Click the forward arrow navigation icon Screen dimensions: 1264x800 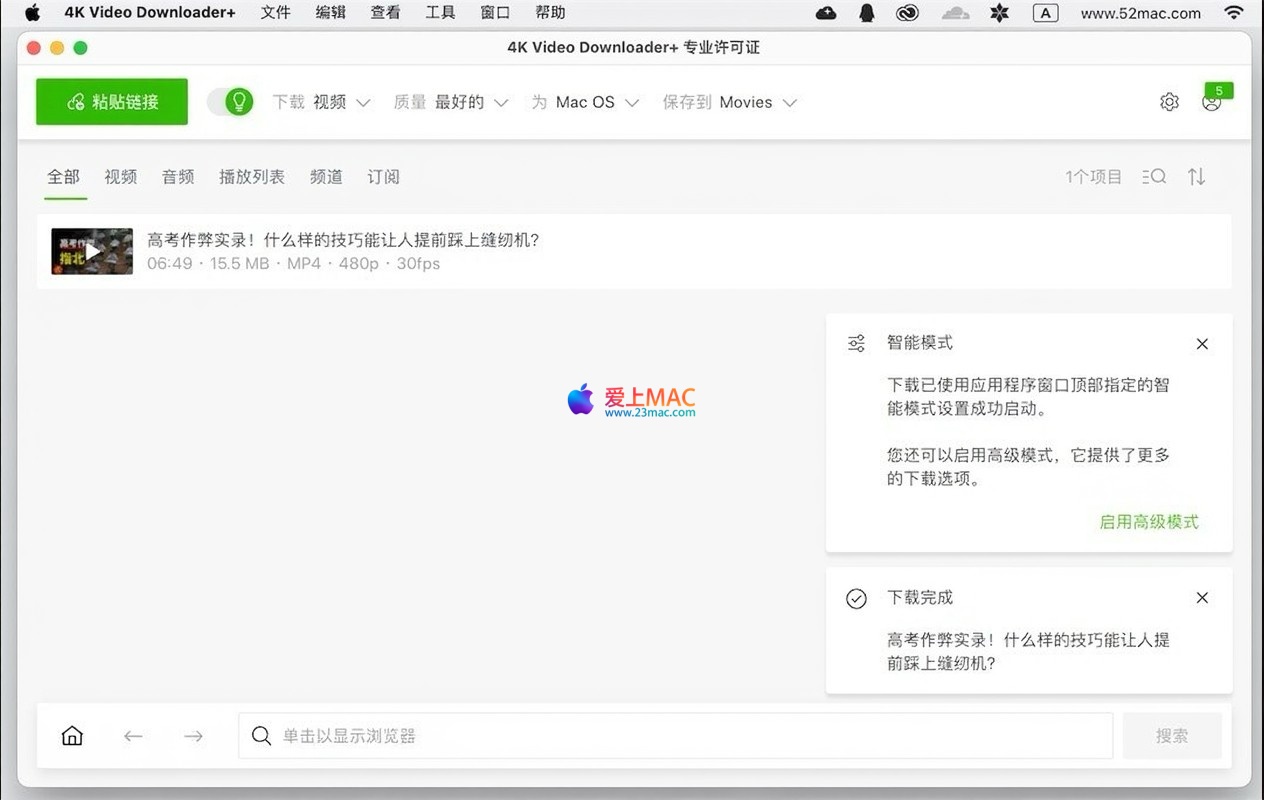click(193, 736)
